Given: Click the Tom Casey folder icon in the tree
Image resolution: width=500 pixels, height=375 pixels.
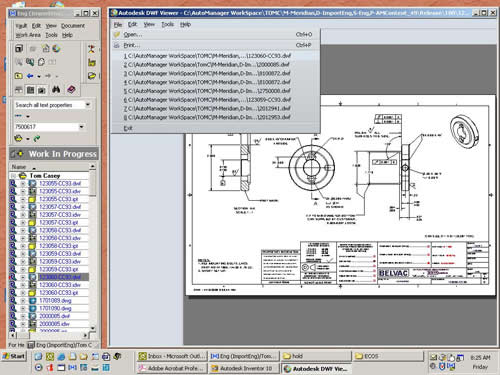Looking at the screenshot, I should 23,175.
